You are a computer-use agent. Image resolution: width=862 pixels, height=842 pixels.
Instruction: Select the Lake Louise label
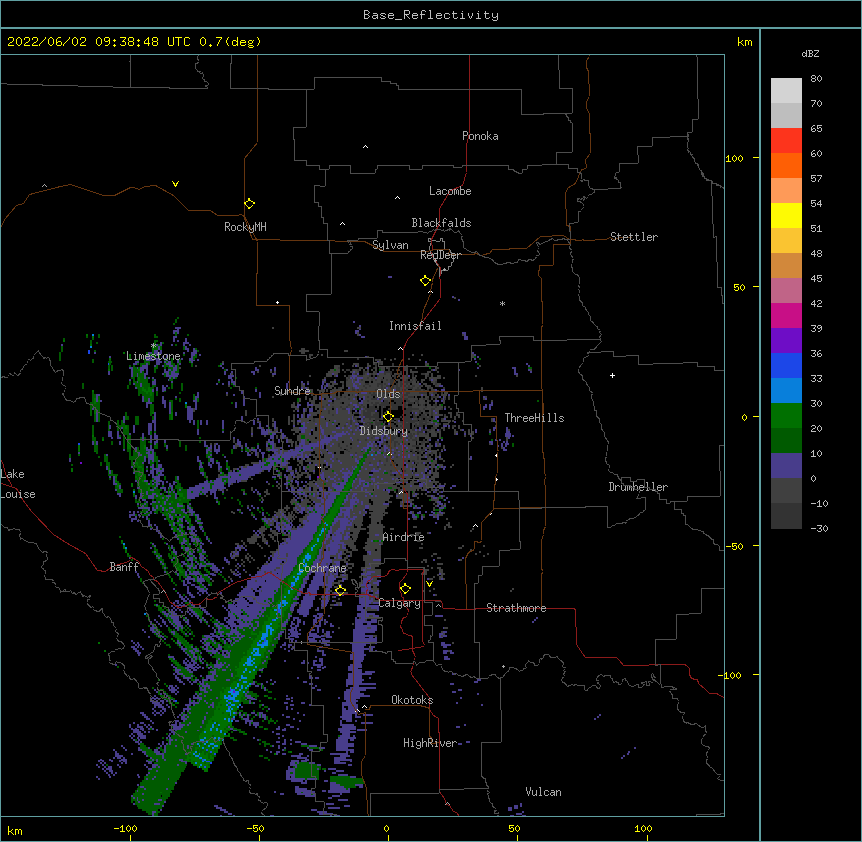(x=18, y=484)
